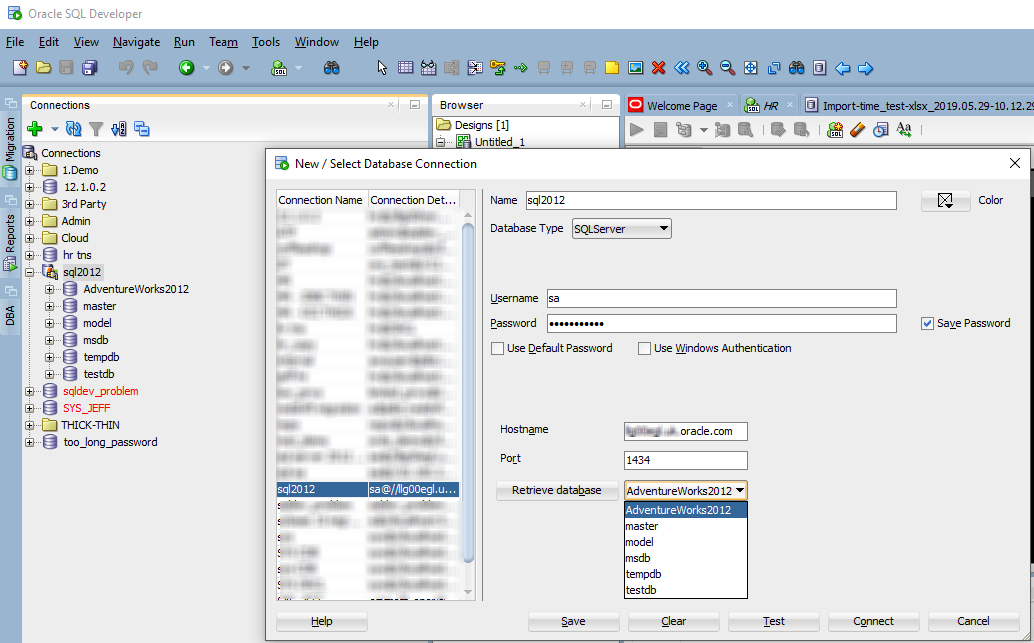Click the Zoom In magnifier icon
The image size is (1034, 643).
click(x=704, y=67)
